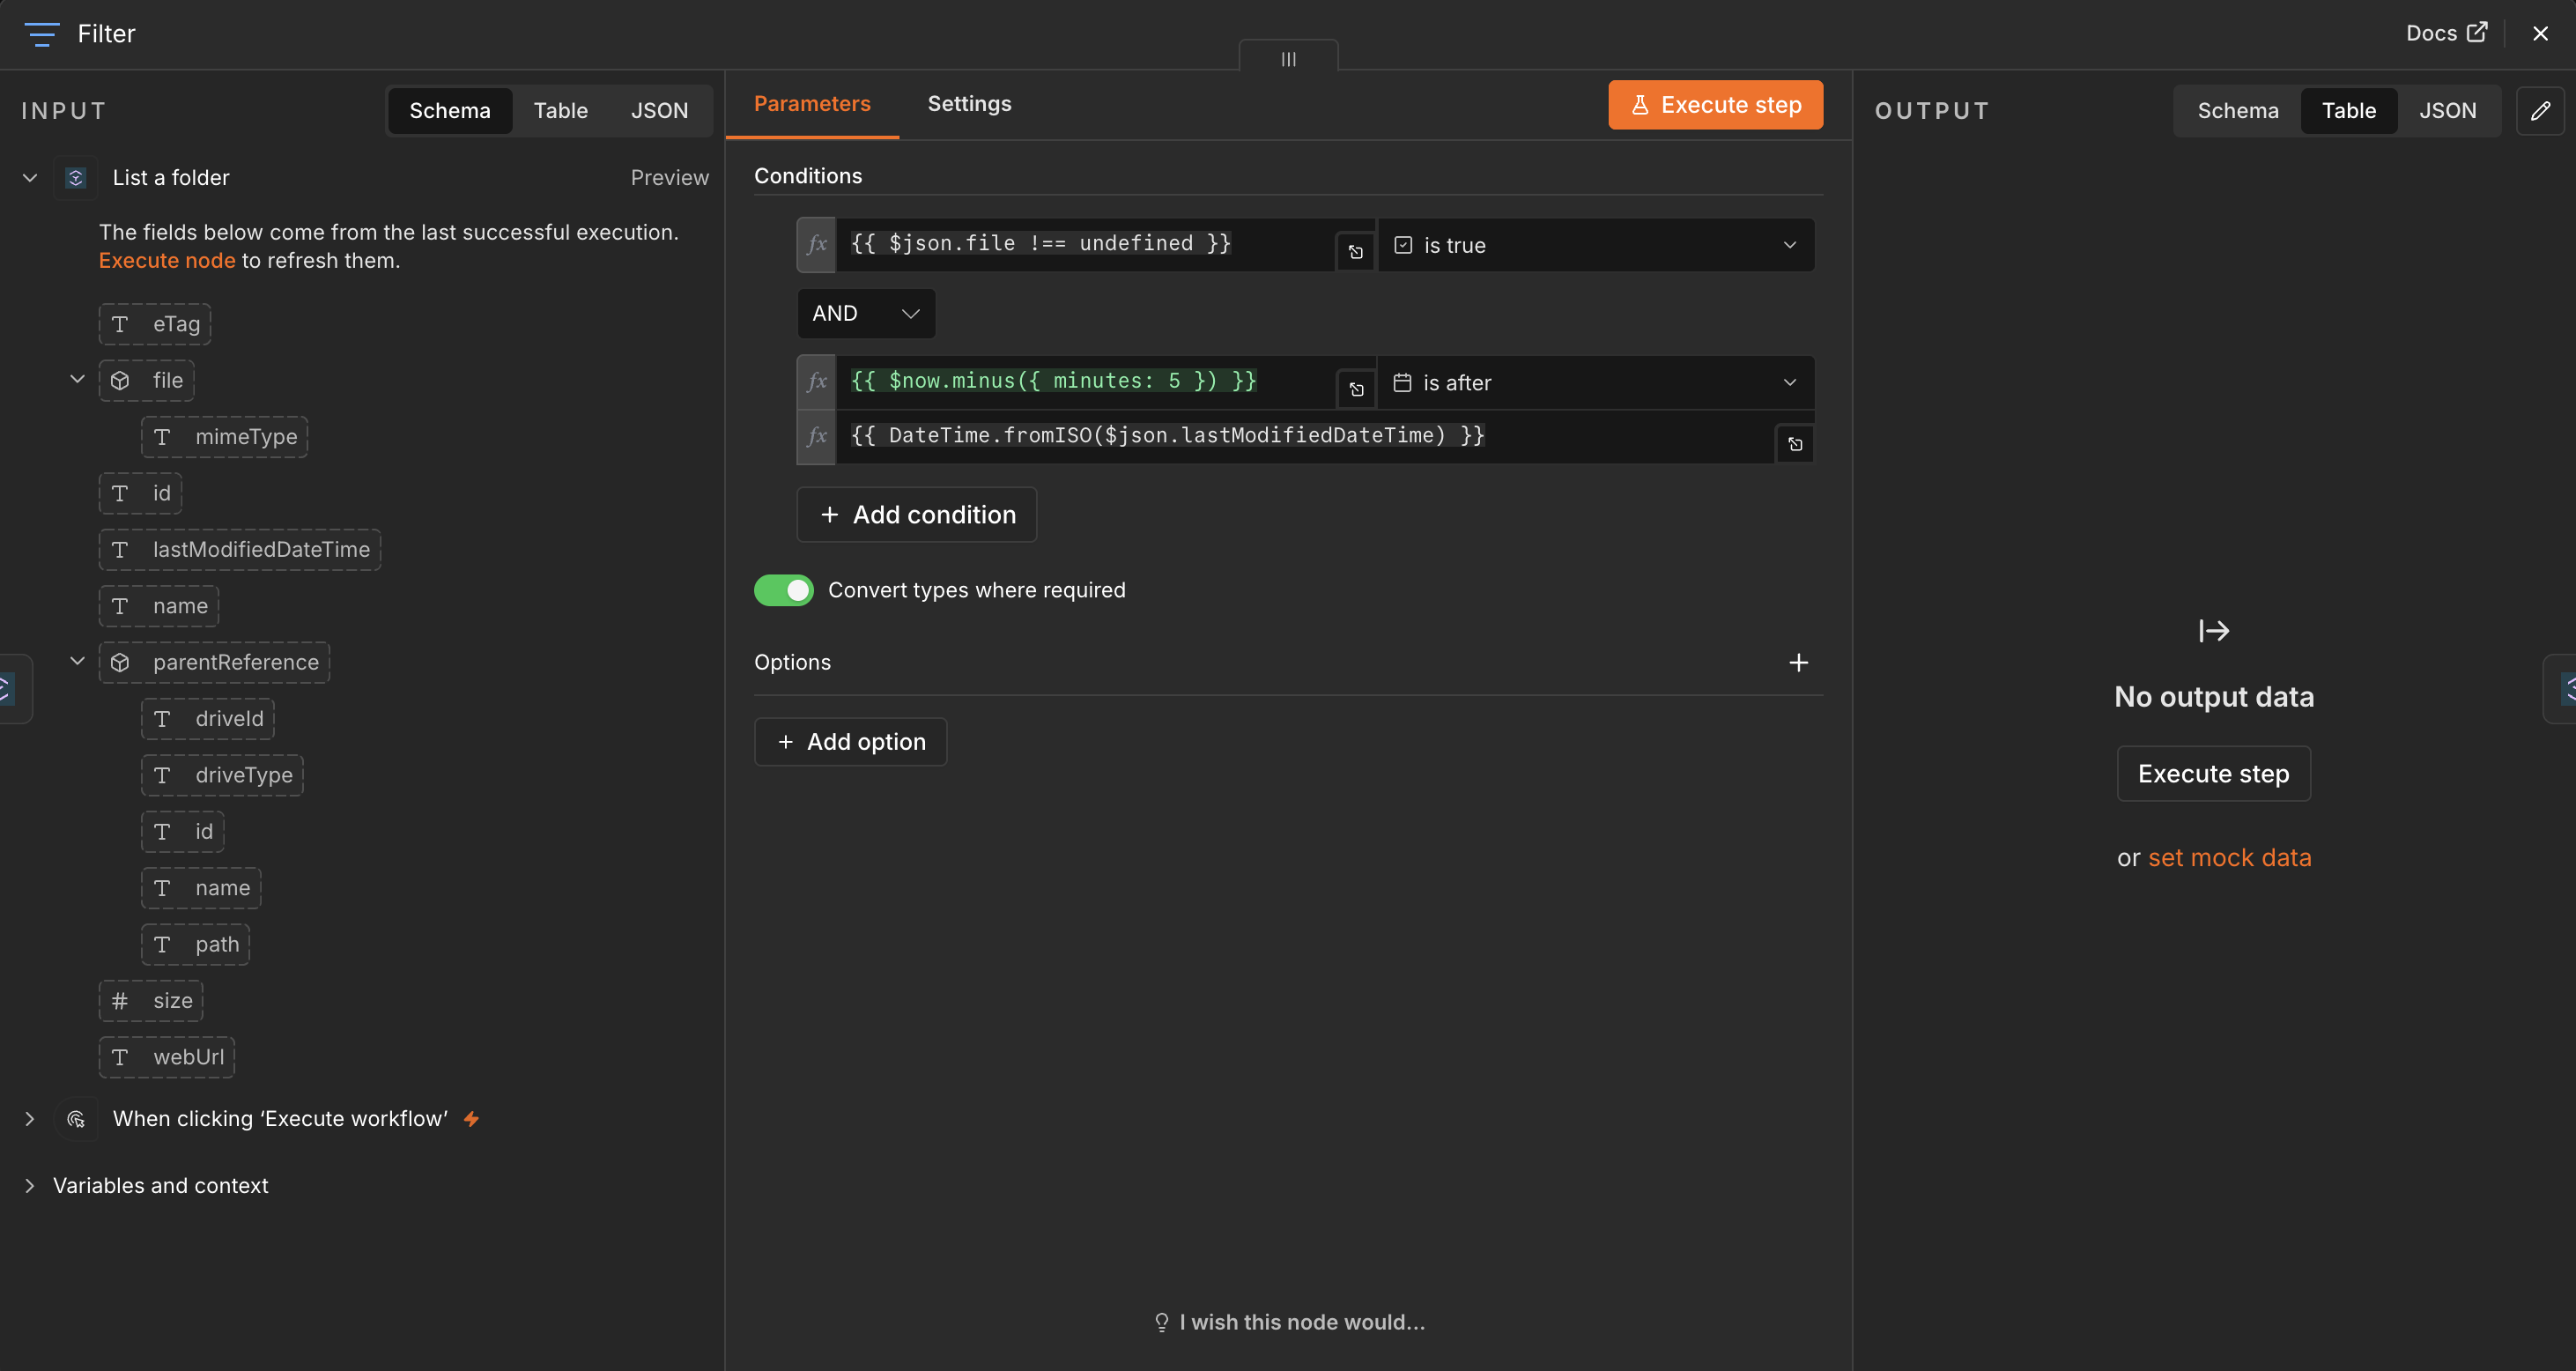2576x1371 pixels.
Task: Select the path field pill
Action: (x=195, y=944)
